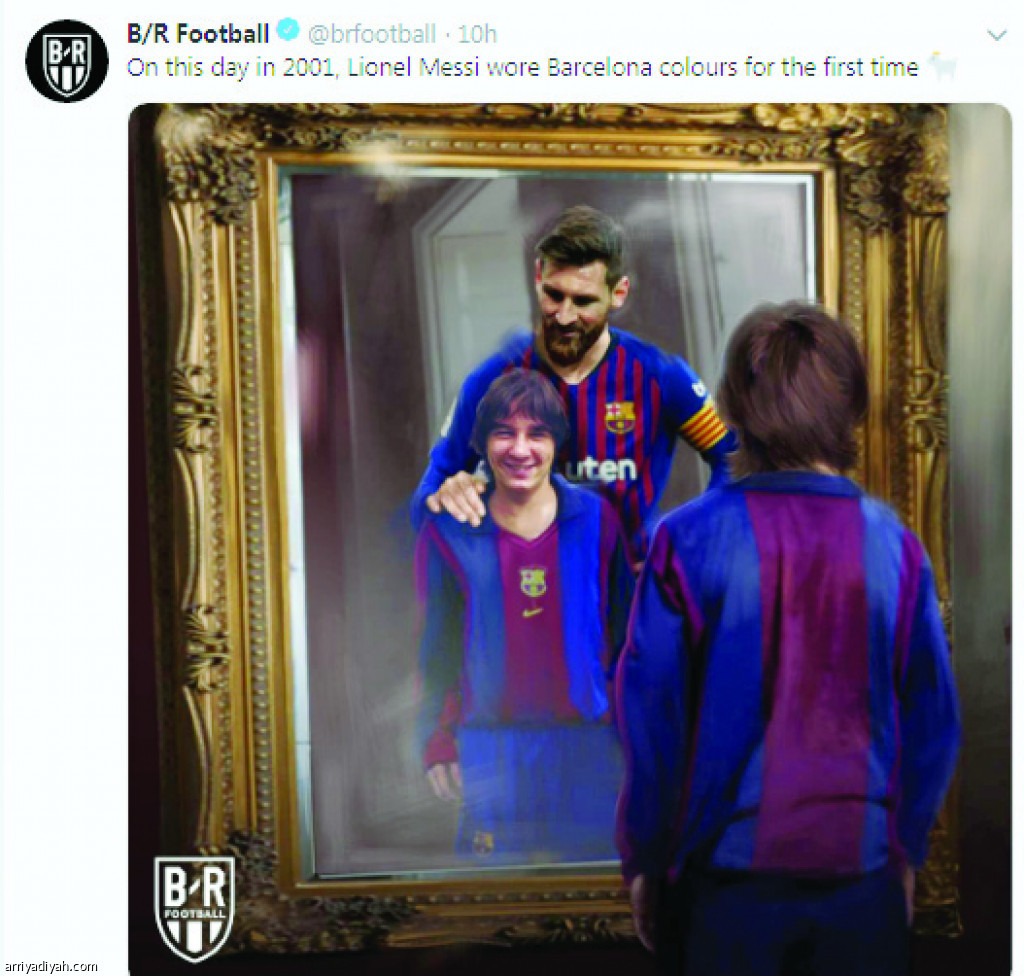
Task: Click the 'uten' sponsor lettering on jersey
Action: pyautogui.click(x=602, y=469)
